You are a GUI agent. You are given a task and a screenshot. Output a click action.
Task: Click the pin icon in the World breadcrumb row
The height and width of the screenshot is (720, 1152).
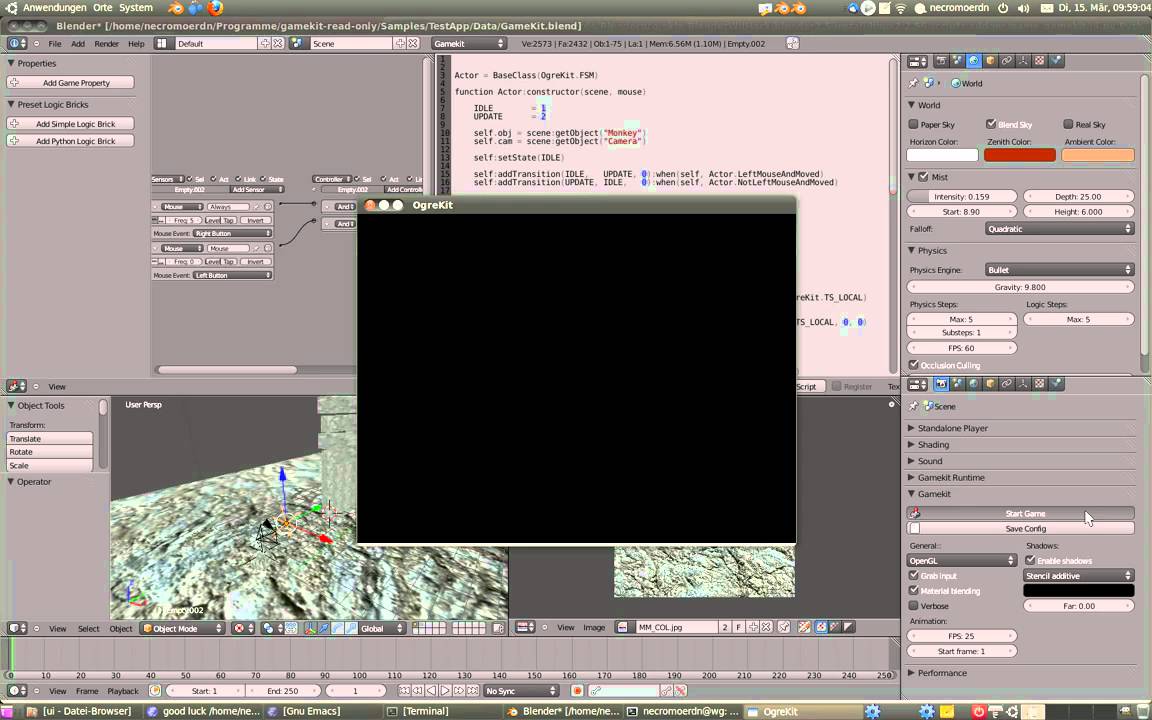click(x=913, y=83)
